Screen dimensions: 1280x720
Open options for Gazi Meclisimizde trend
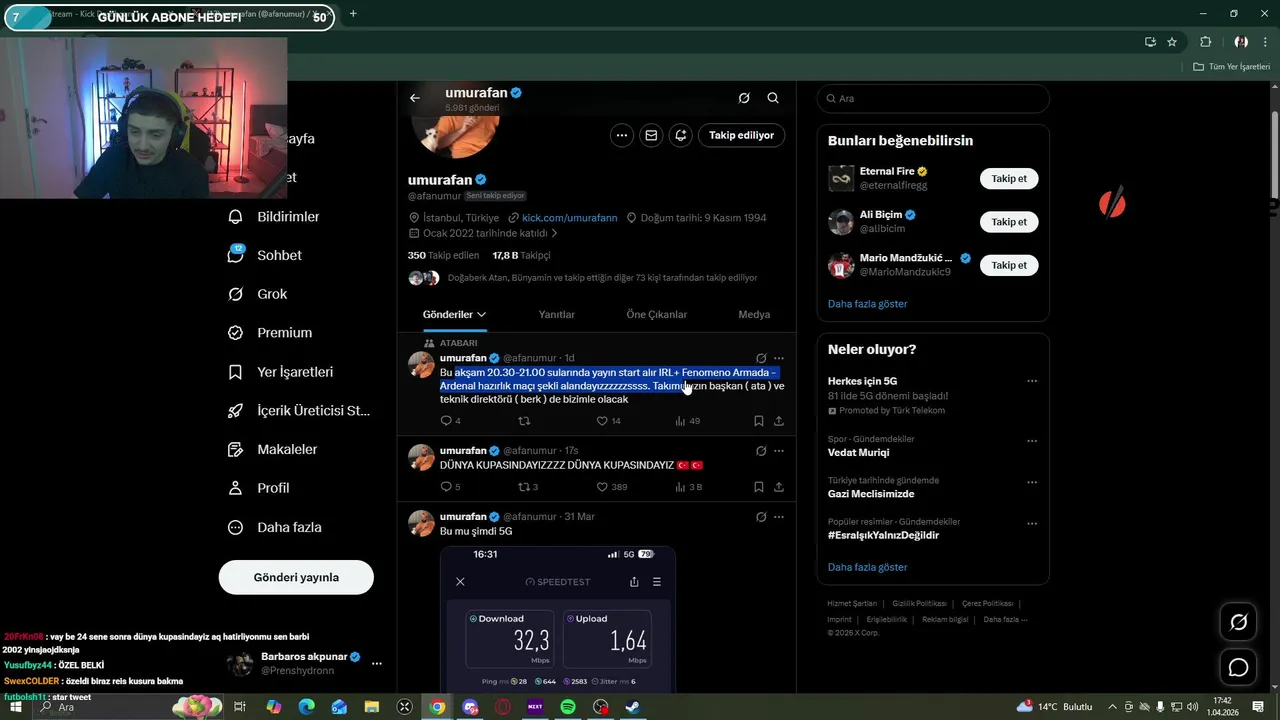click(1031, 482)
